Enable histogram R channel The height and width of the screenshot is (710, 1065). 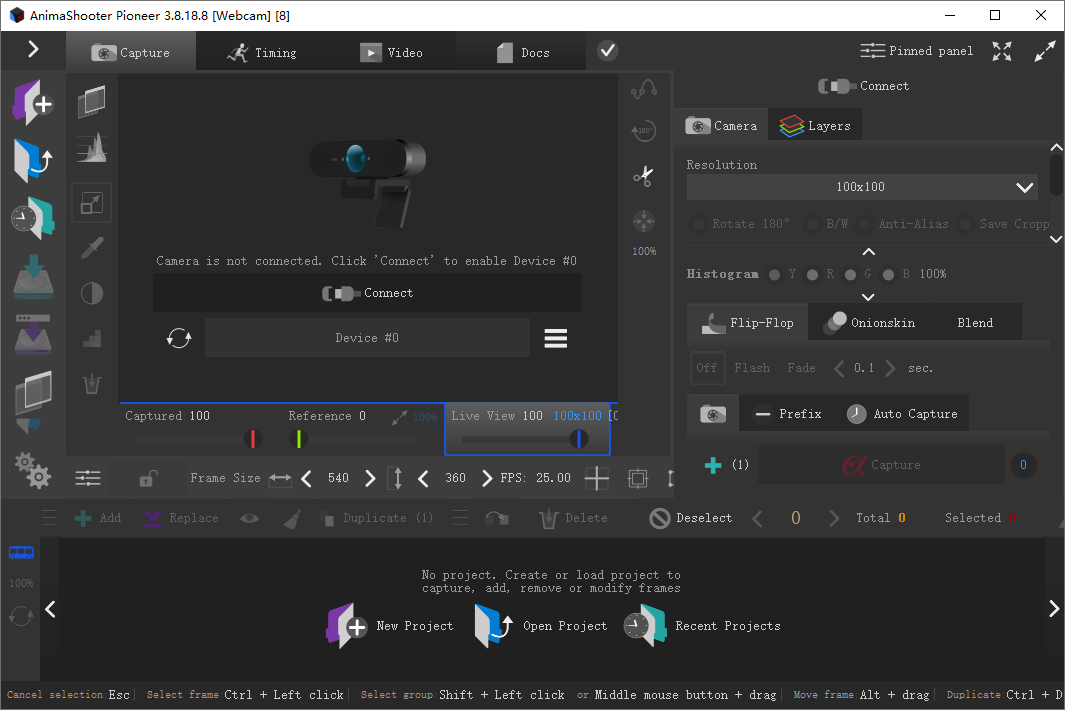(x=812, y=274)
